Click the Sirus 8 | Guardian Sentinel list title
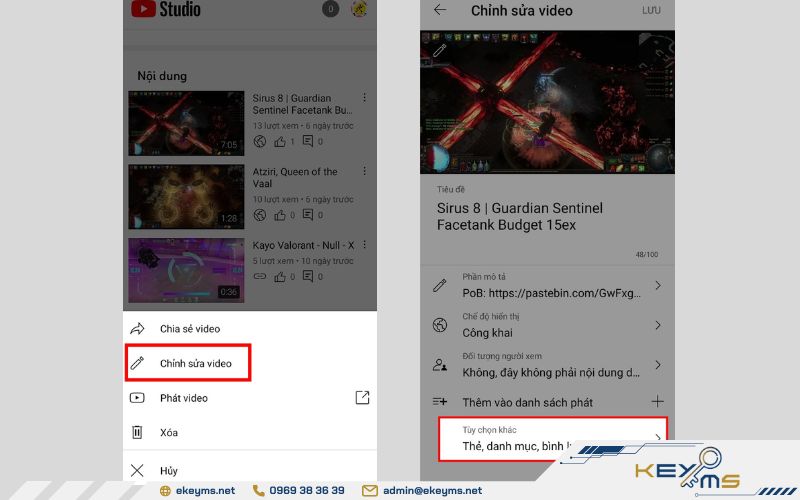Image resolution: width=800 pixels, height=500 pixels. 303,104
